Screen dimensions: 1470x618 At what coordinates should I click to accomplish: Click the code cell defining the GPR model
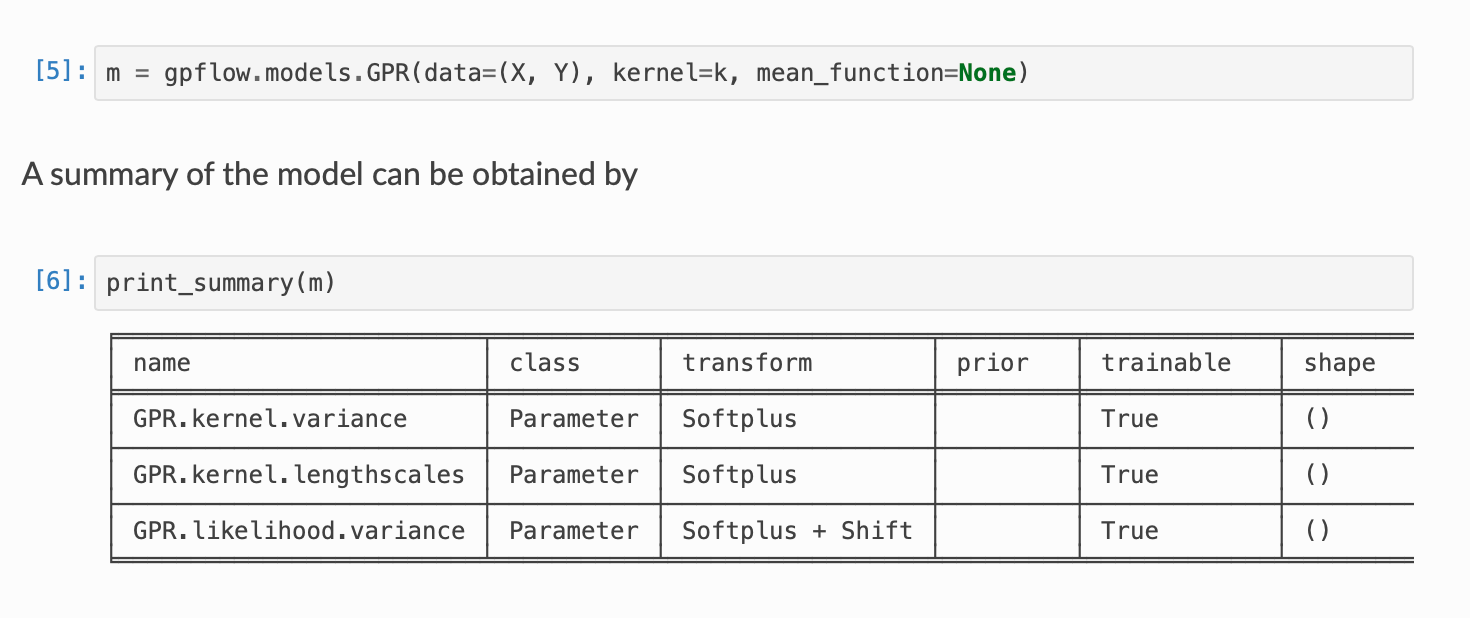click(560, 73)
